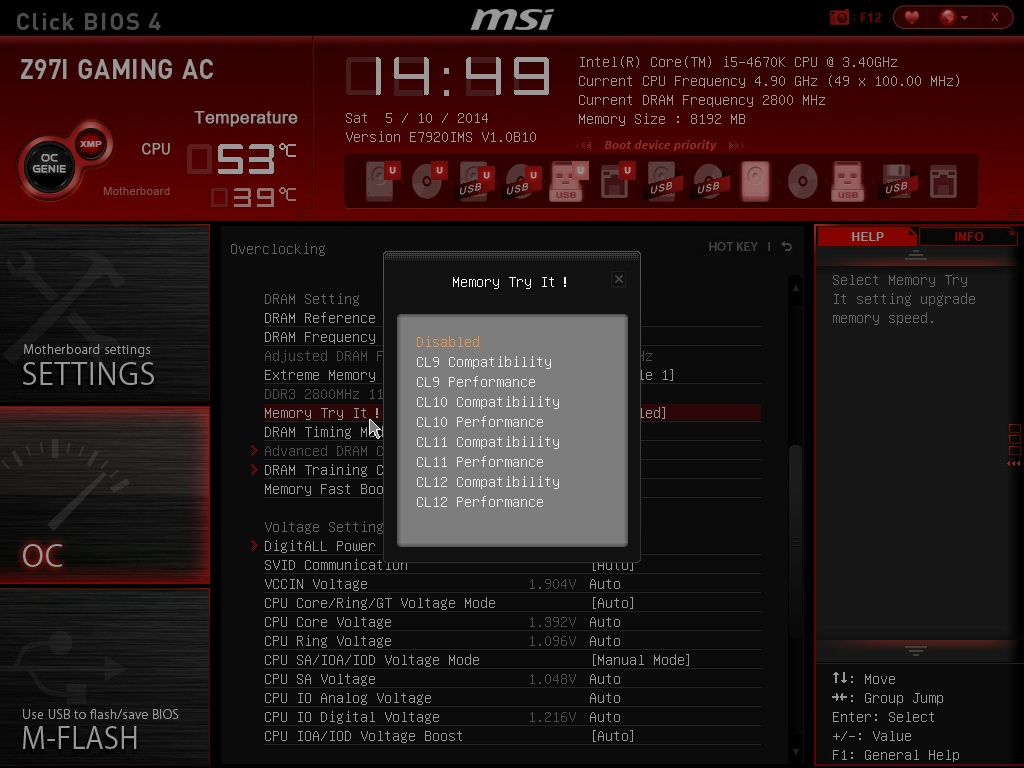The image size is (1024, 768).
Task: Edit the CPU Ring Voltage Auto field
Action: click(605, 641)
